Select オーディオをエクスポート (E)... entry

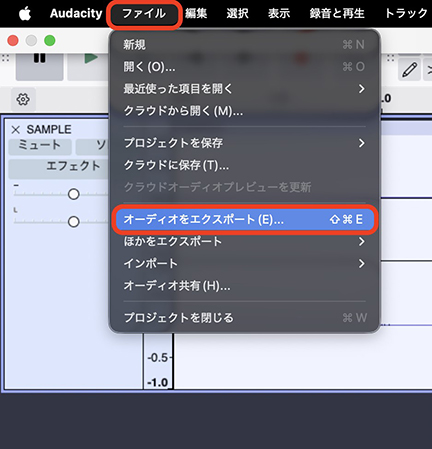tap(245, 219)
